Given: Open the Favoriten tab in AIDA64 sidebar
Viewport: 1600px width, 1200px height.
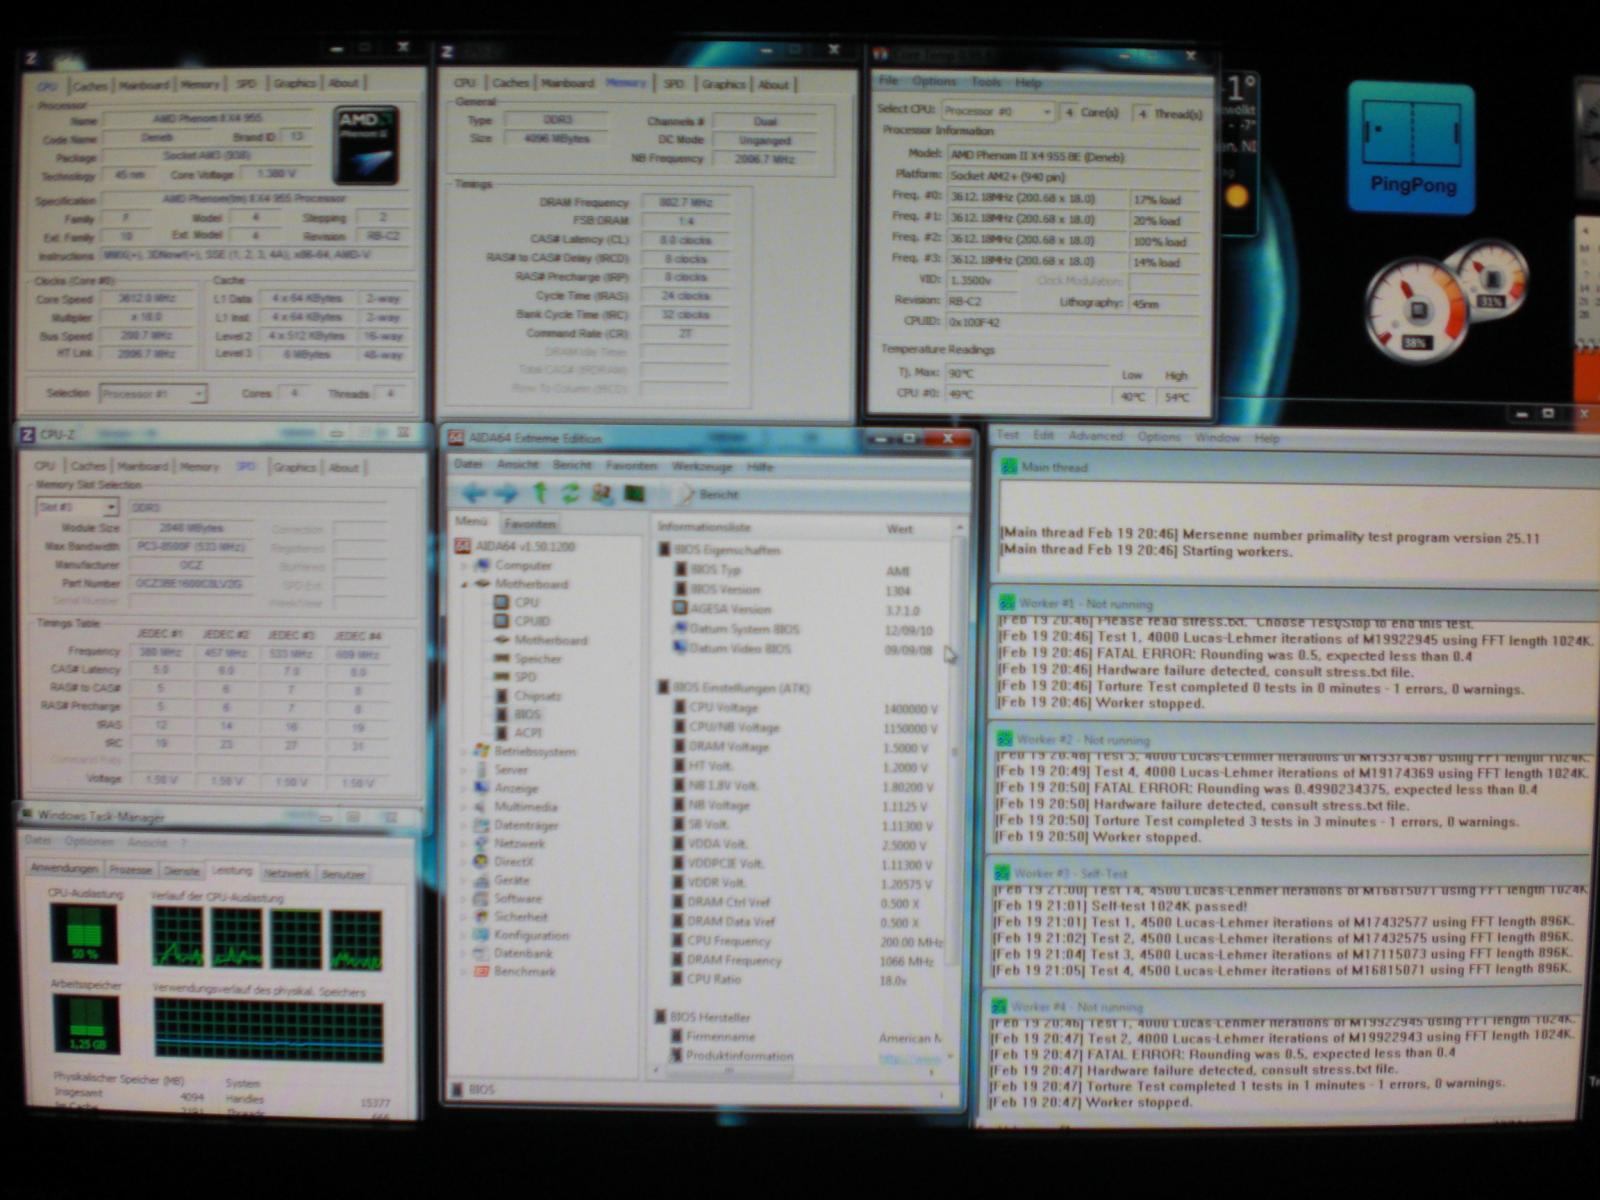Looking at the screenshot, I should 530,524.
